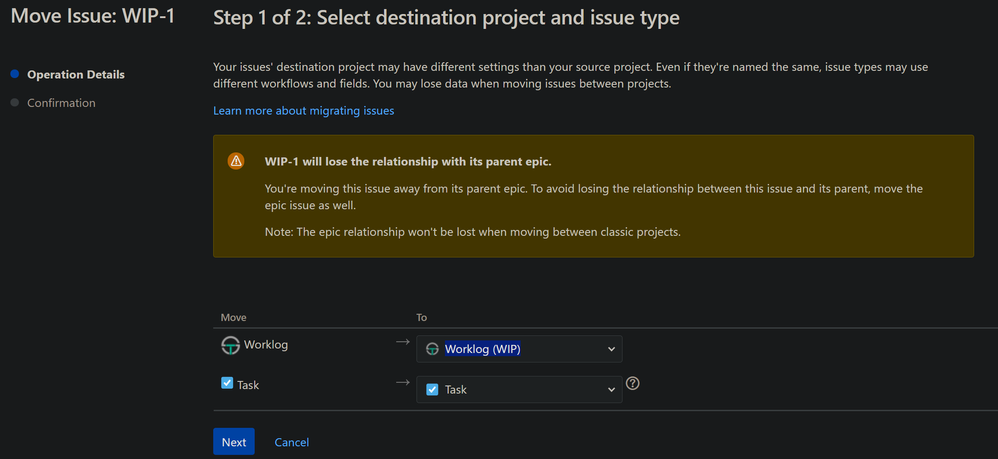Open Learn more about migrating issues
Viewport: 998px width, 459px height.
point(303,111)
